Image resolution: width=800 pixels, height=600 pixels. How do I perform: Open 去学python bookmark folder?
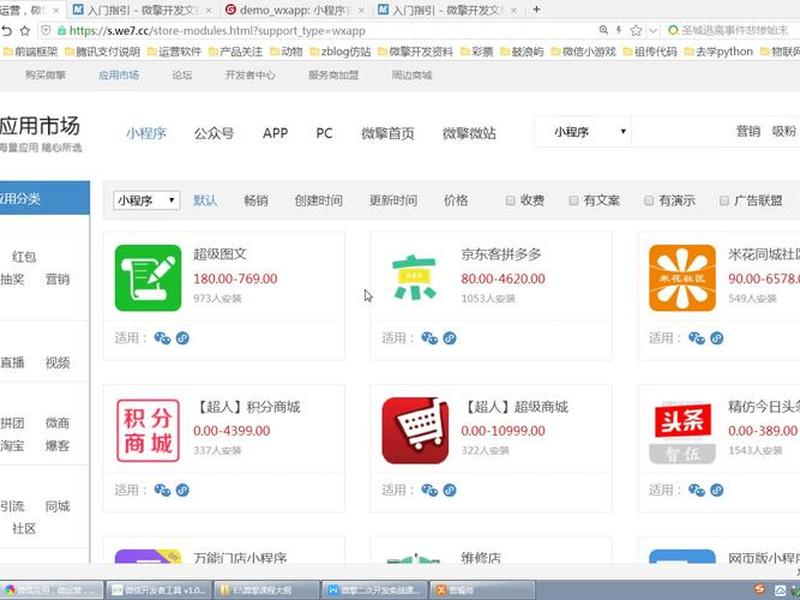[x=719, y=52]
